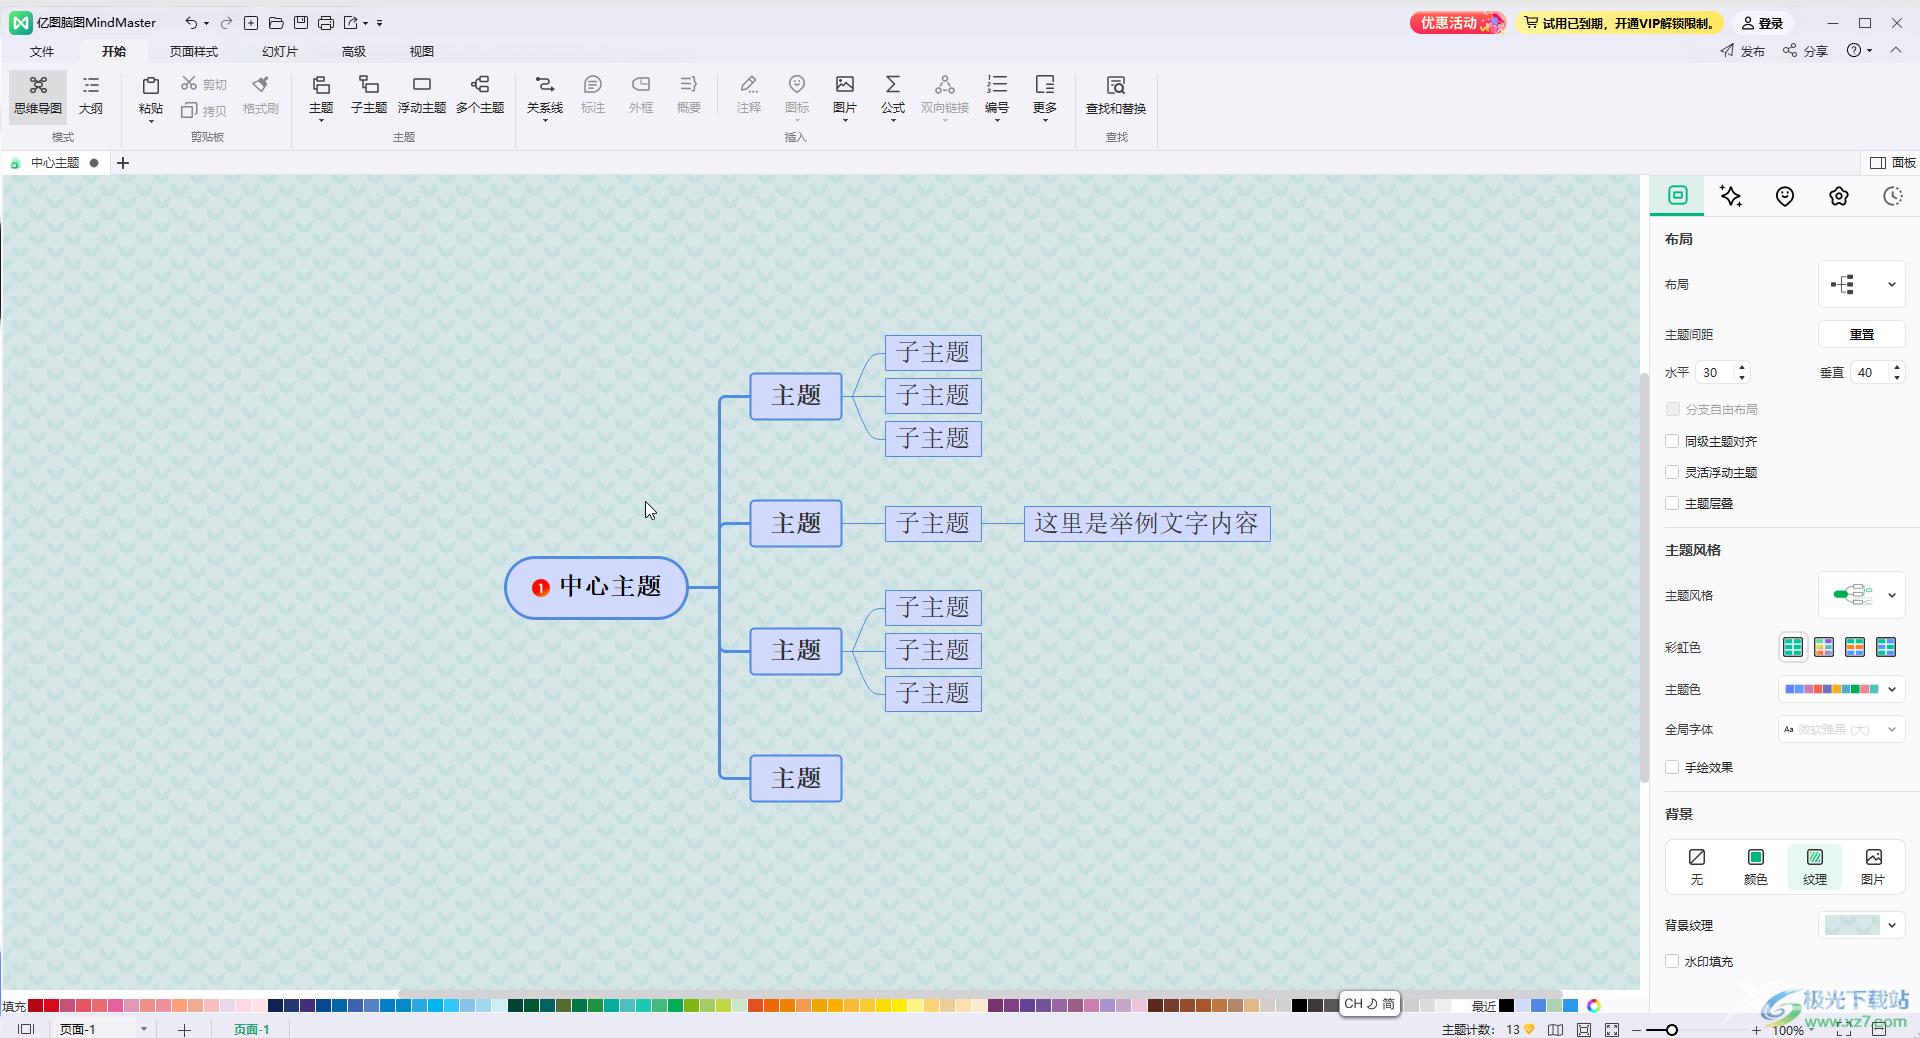1920x1038 pixels.
Task: Click the print icon in title bar
Action: coord(326,22)
